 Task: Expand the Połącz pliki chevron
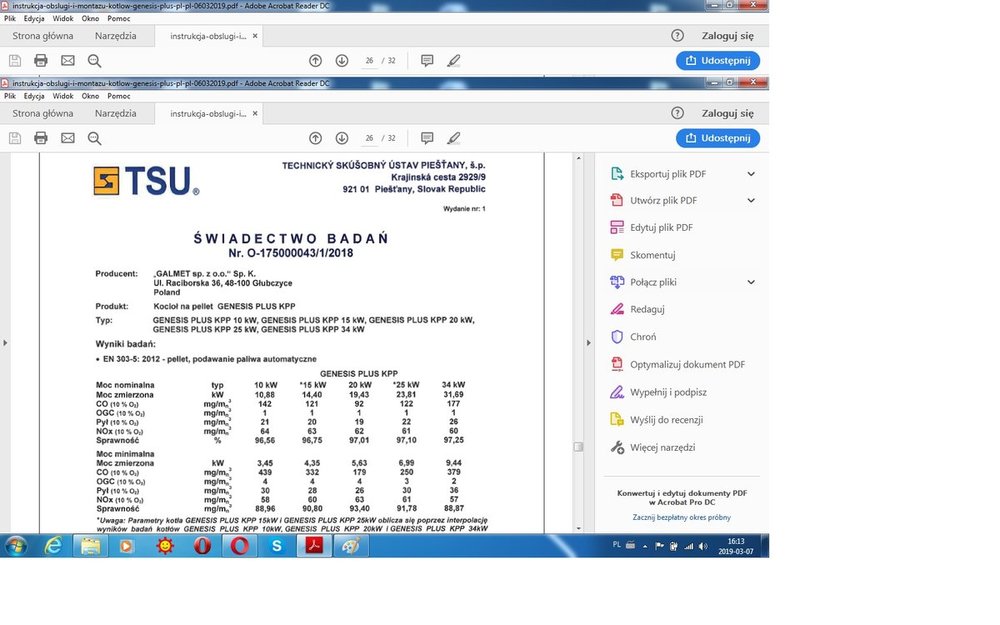(751, 282)
